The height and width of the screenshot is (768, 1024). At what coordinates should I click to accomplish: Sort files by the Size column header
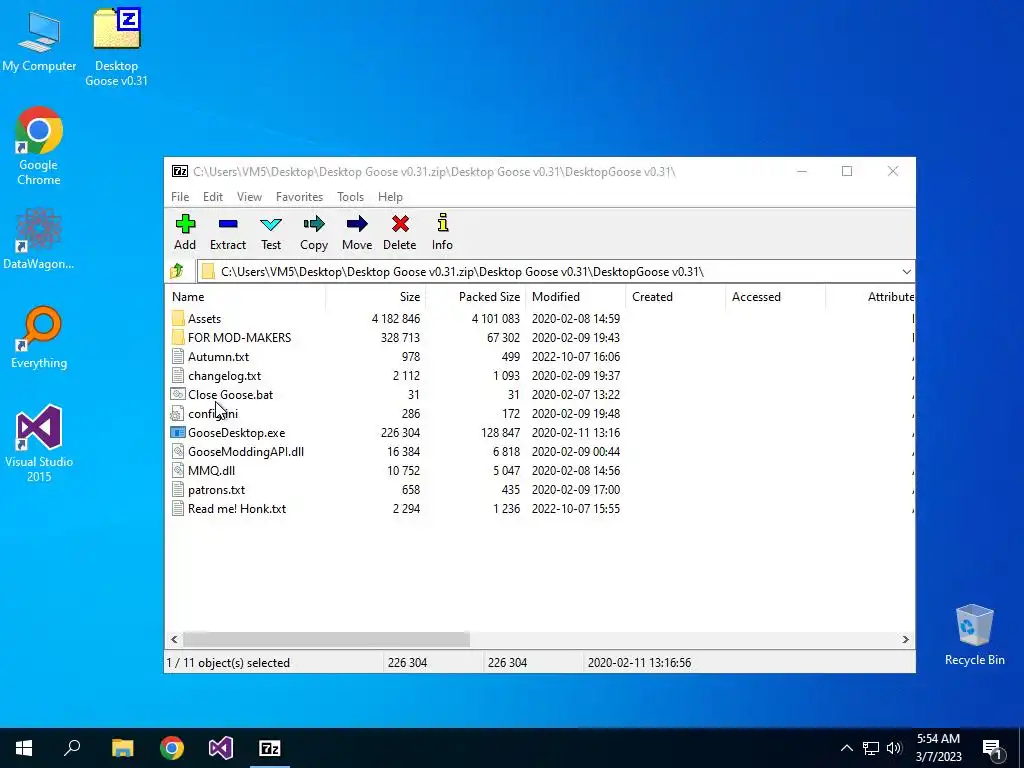click(376, 296)
